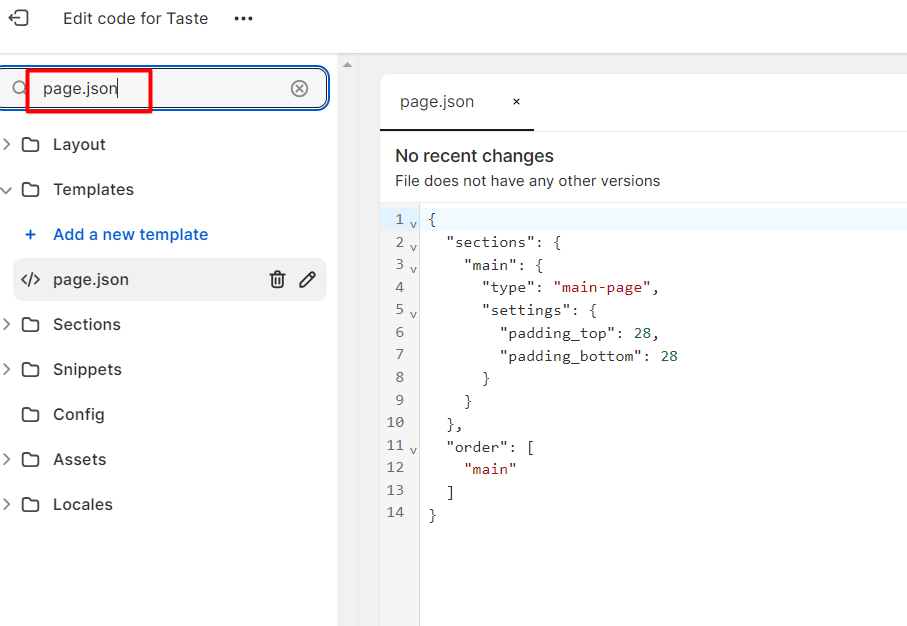The width and height of the screenshot is (907, 626).
Task: Click the "type" key on line 4
Action: coord(508,288)
